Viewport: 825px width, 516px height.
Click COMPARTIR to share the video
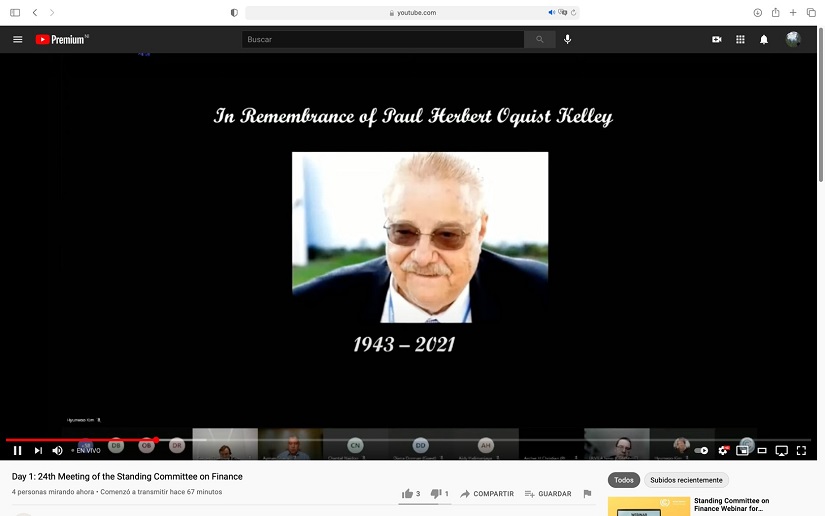click(487, 493)
